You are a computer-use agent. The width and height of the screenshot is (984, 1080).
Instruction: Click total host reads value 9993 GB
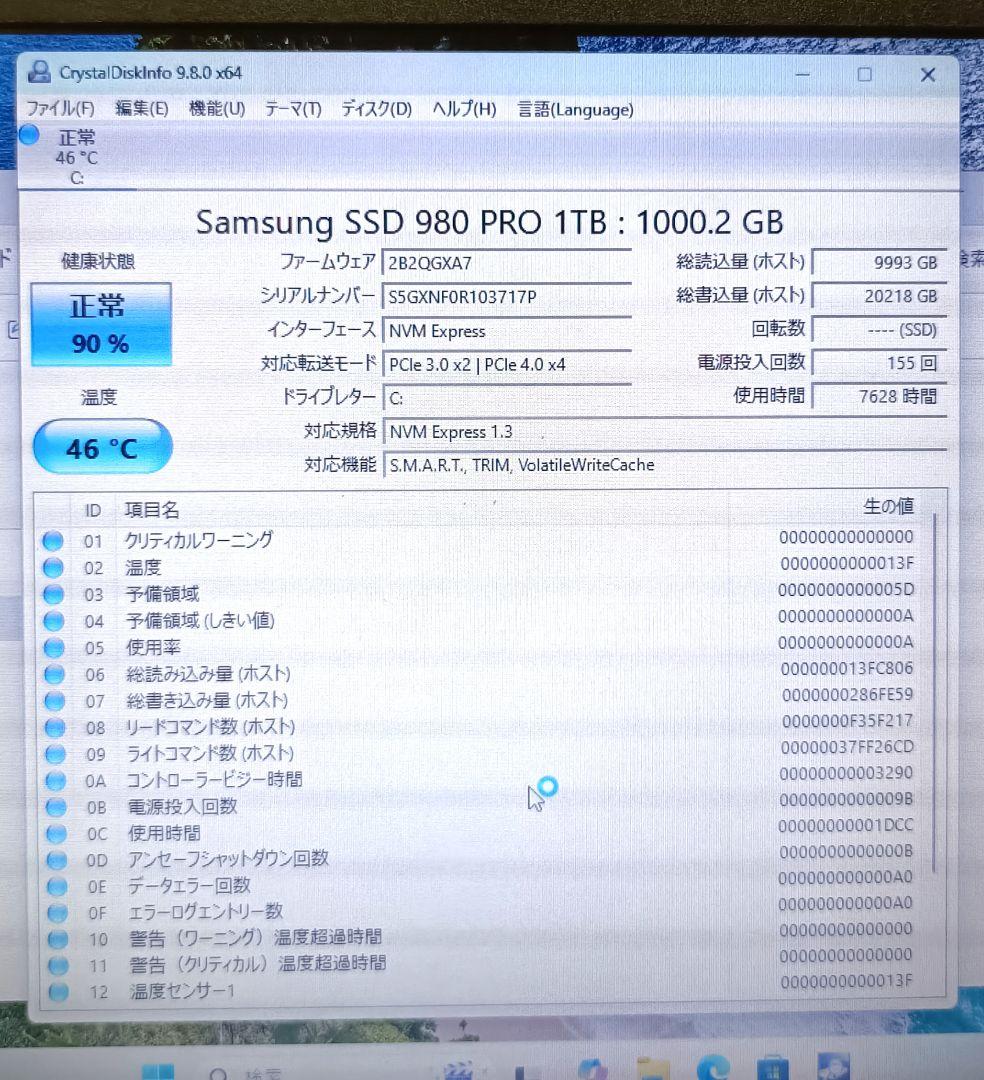point(879,262)
